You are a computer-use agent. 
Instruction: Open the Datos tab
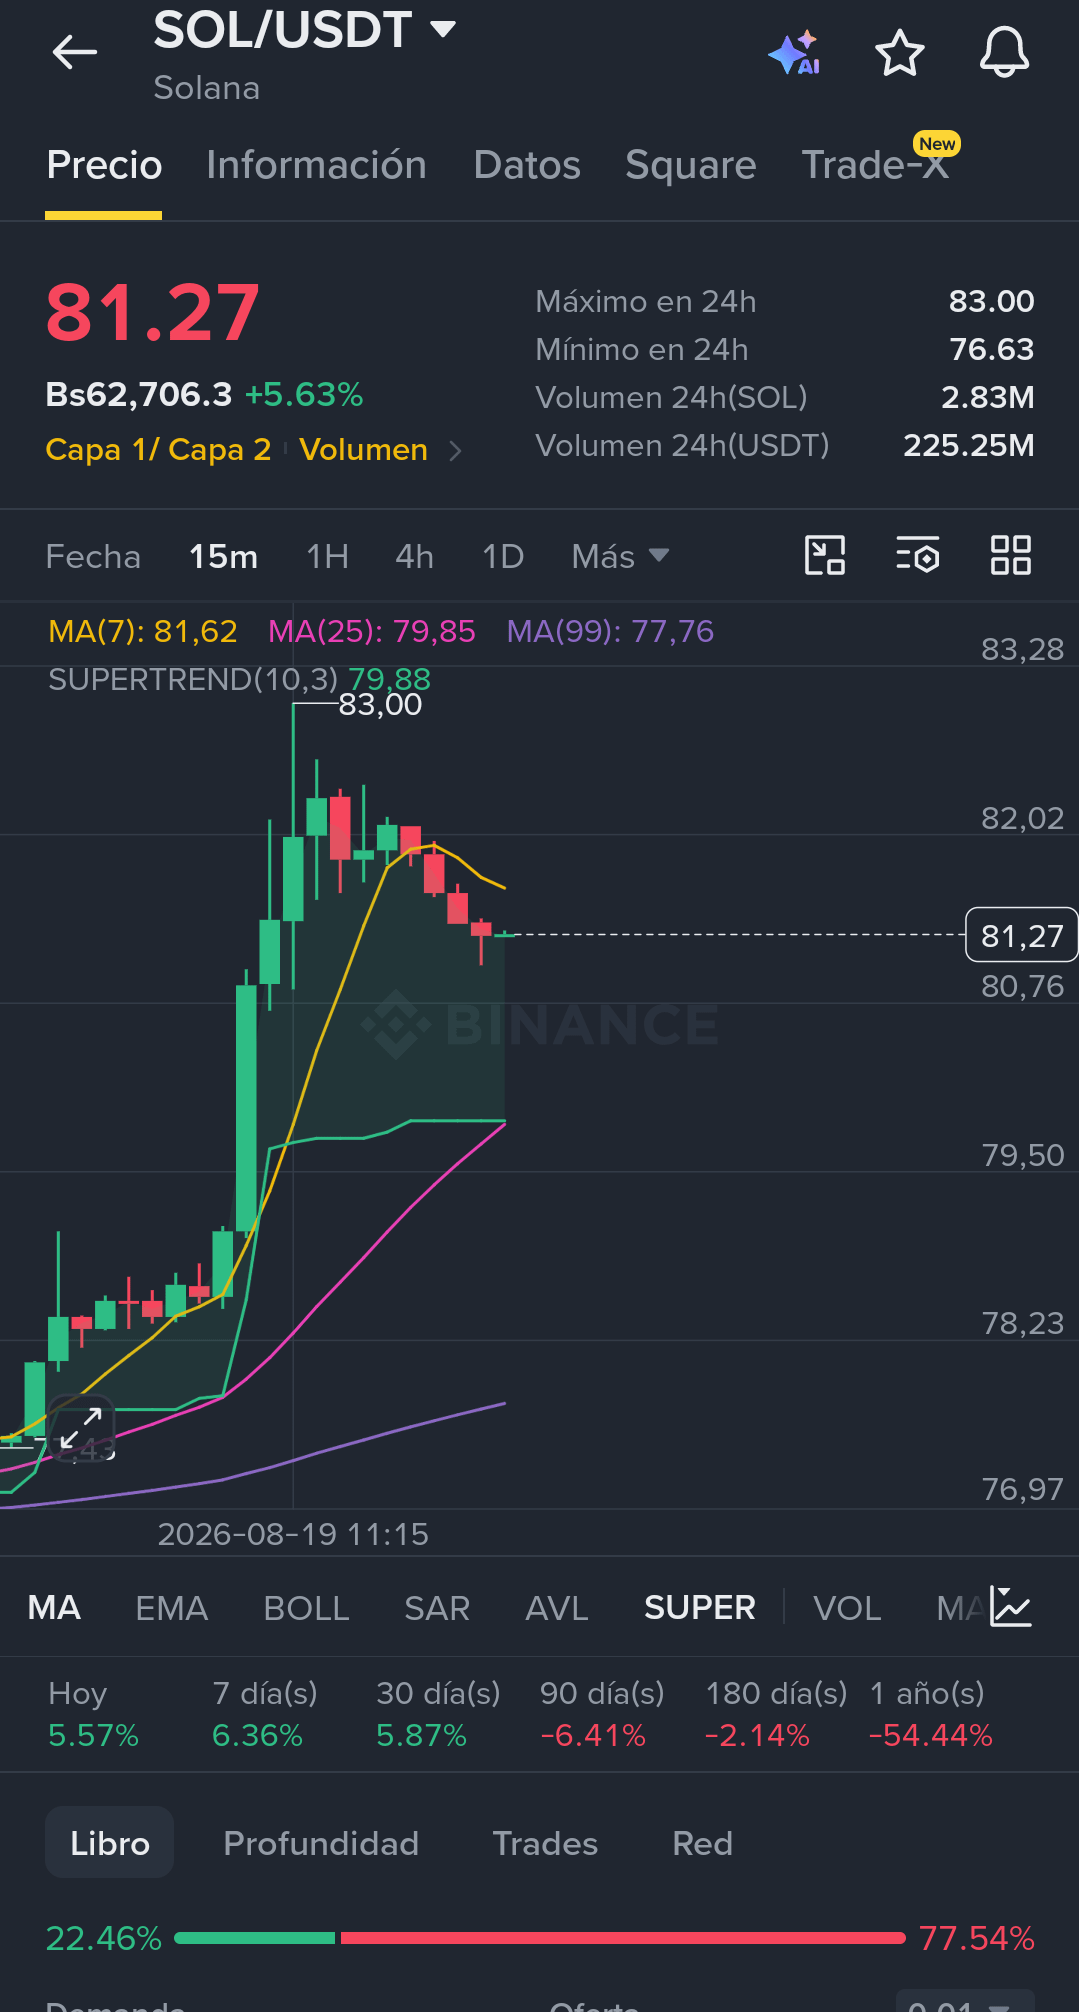(527, 165)
